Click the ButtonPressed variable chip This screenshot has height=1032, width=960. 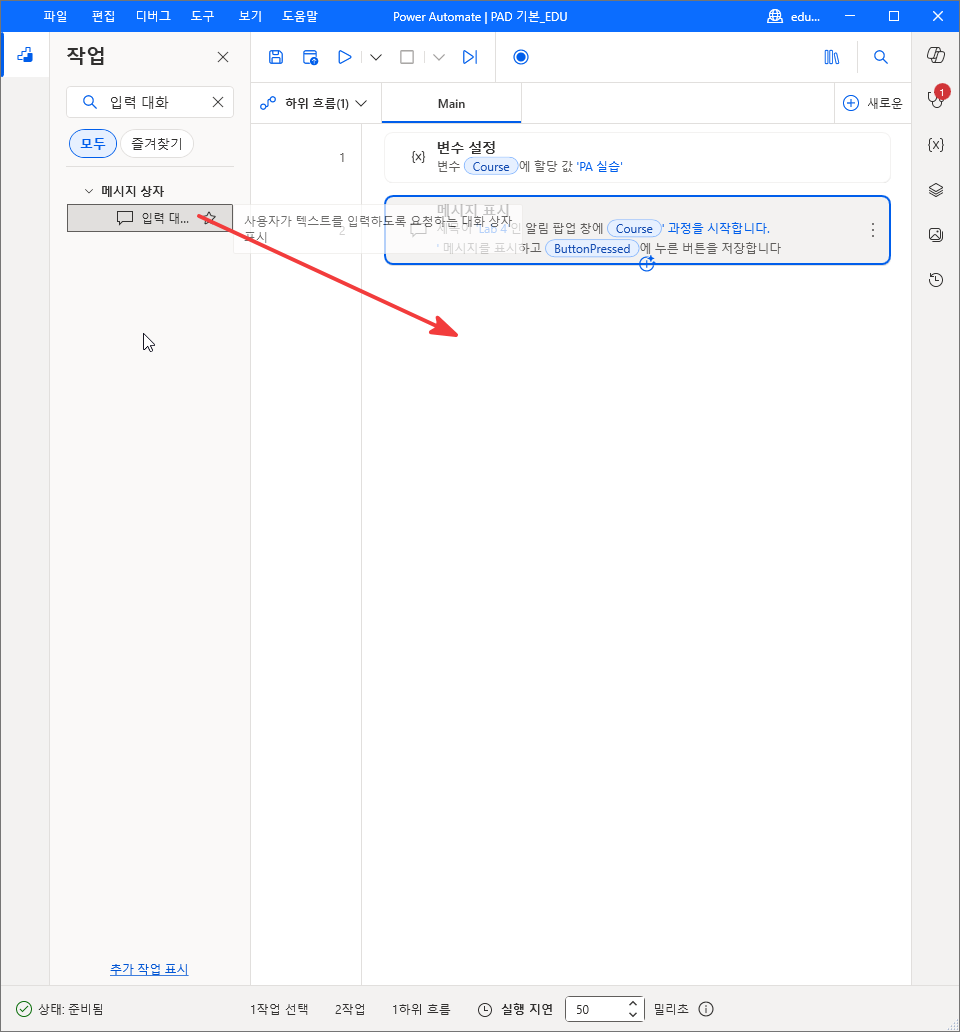pos(592,248)
